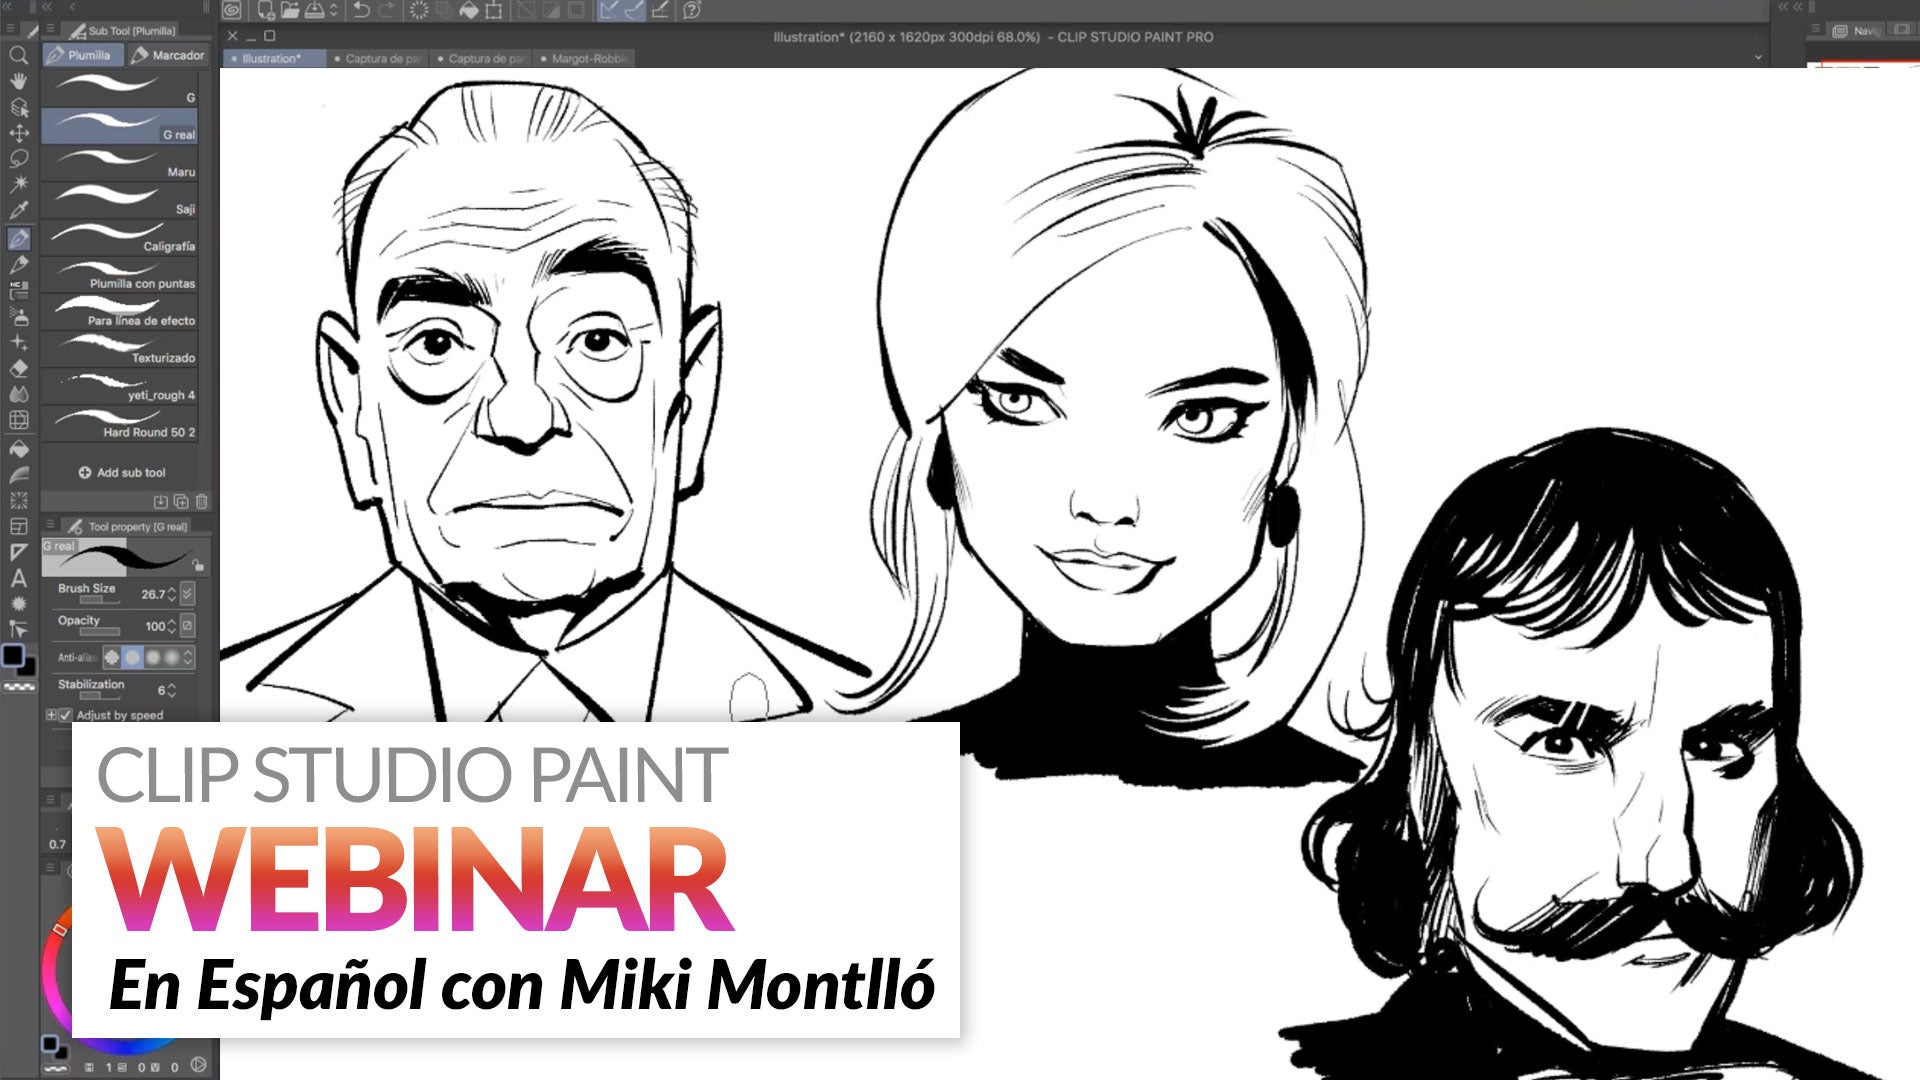Click the Redo arrow
1920x1080 pixels.
pos(385,10)
